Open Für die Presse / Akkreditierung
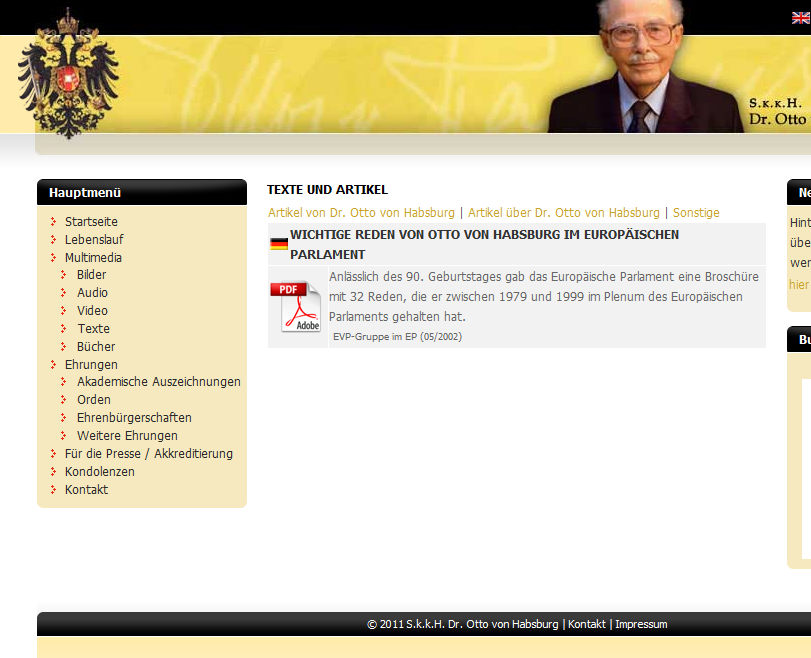Viewport: 811px width, 658px height. point(148,454)
